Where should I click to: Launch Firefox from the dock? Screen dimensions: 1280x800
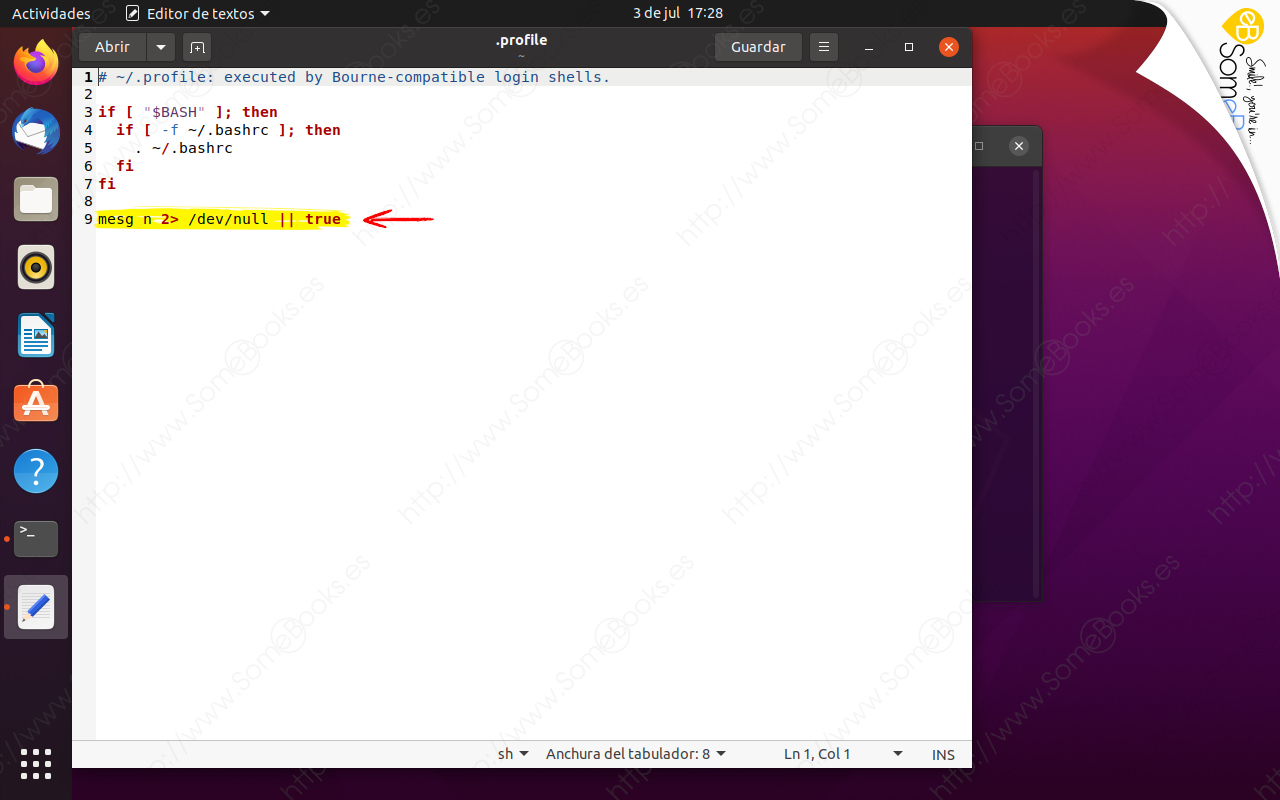point(36,64)
